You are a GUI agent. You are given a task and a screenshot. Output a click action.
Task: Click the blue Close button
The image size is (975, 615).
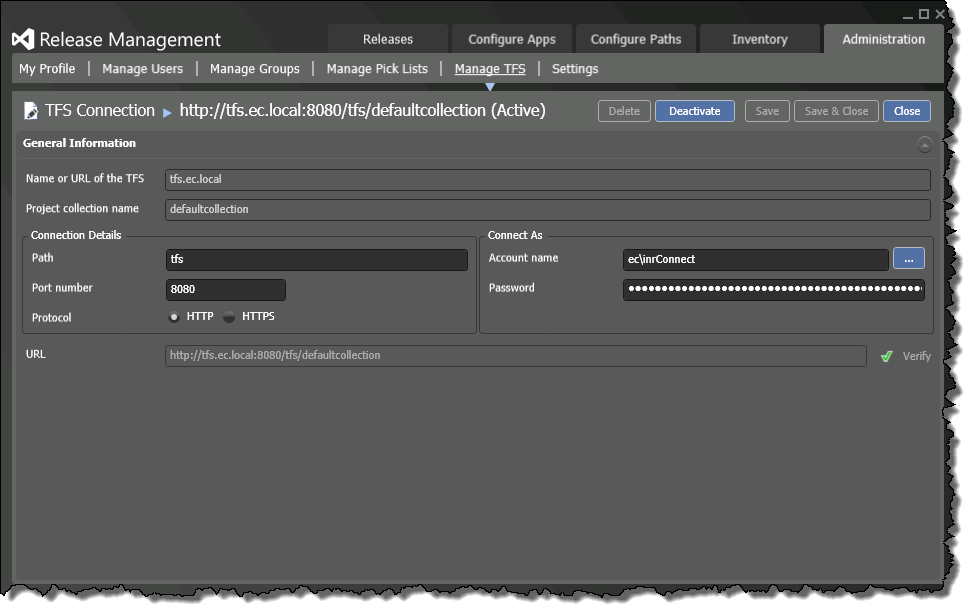(907, 111)
